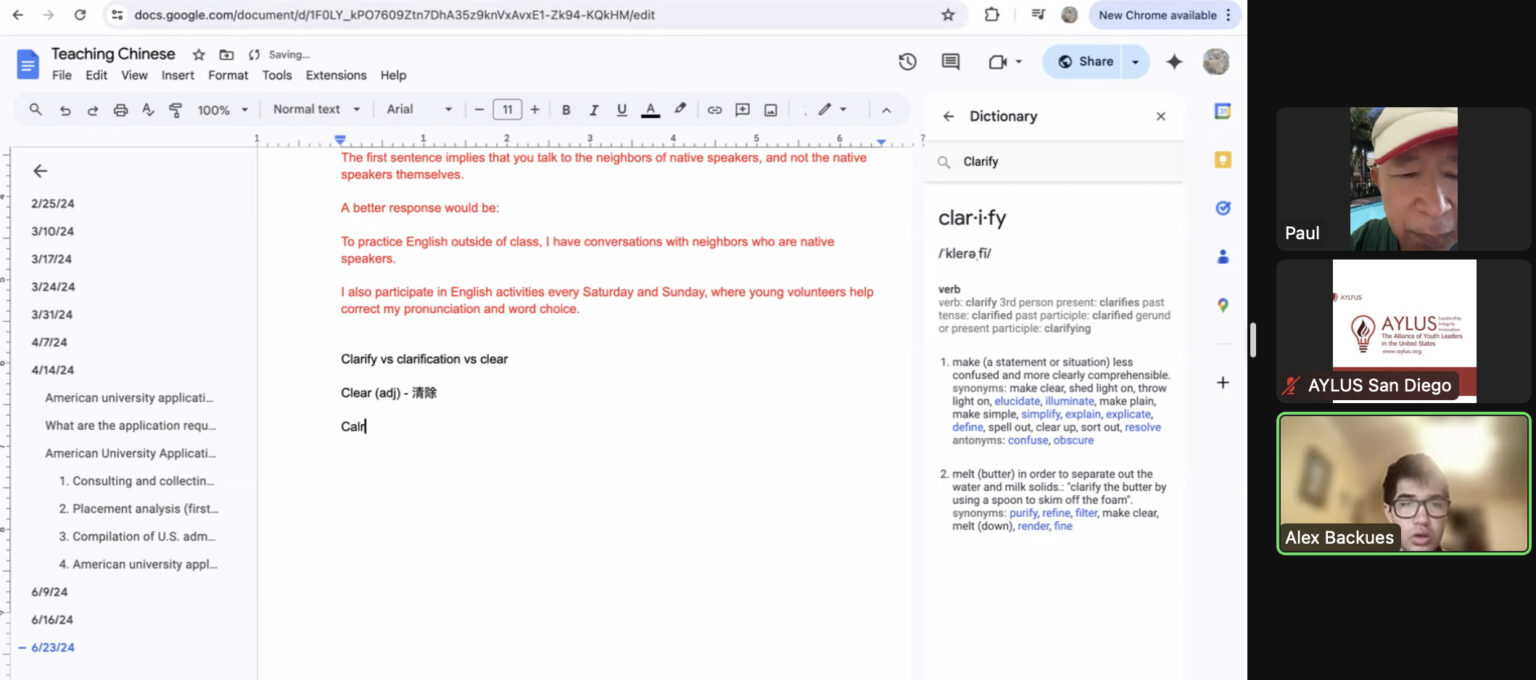Viewport: 1536px width, 680px height.
Task: Toggle underline formatting
Action: (622, 110)
